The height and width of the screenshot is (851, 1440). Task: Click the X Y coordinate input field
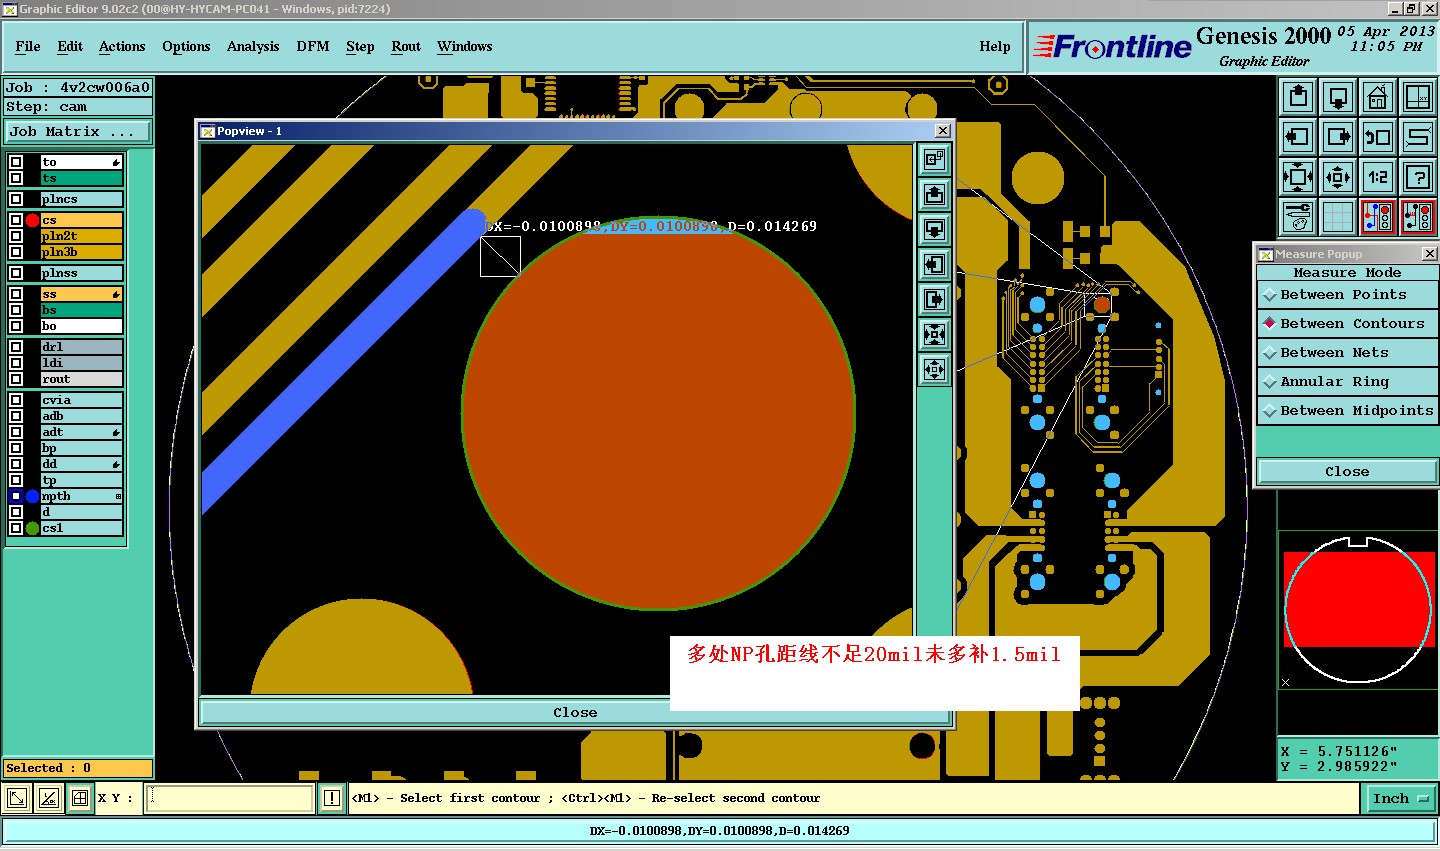230,798
